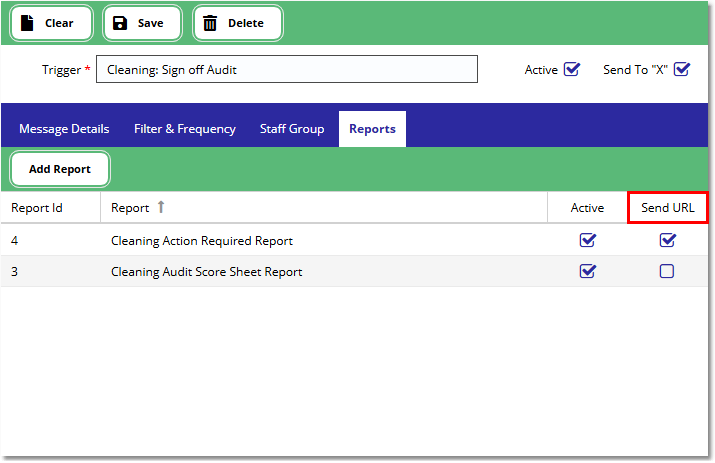Toggle the Send To "X" checkbox

682,69
